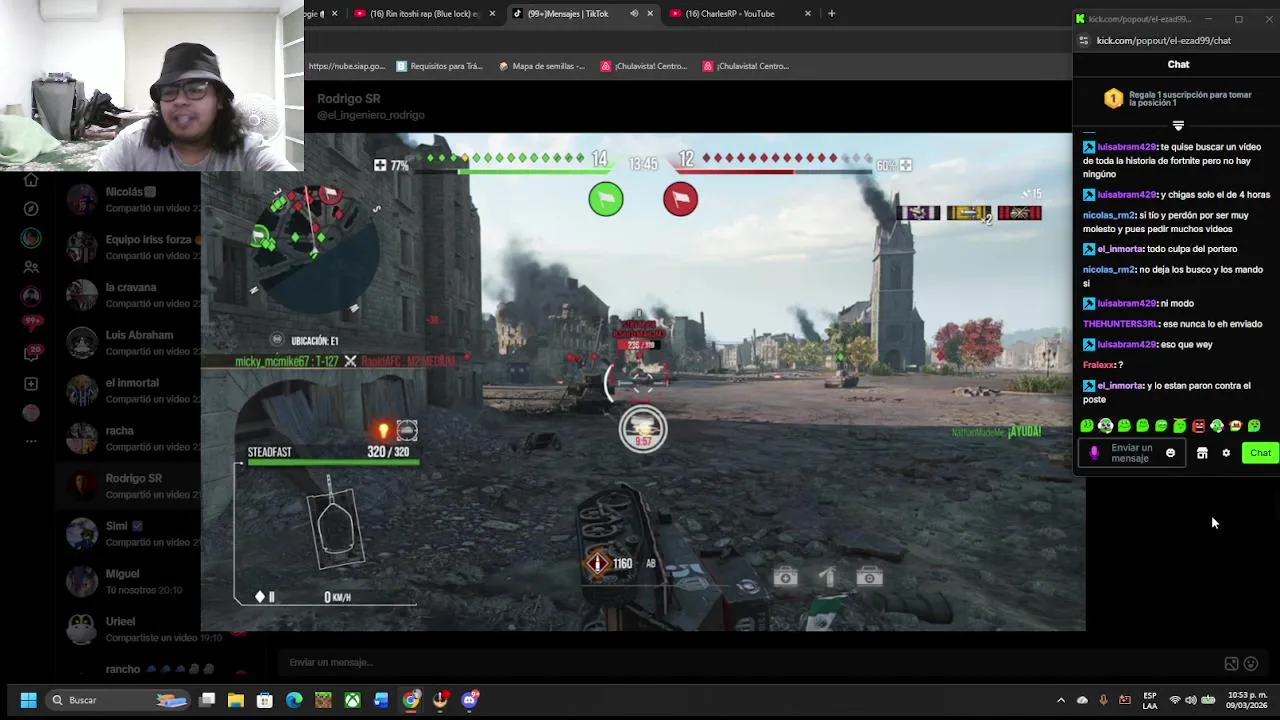
Task: Click the red flag capture icon in game
Action: point(681,199)
